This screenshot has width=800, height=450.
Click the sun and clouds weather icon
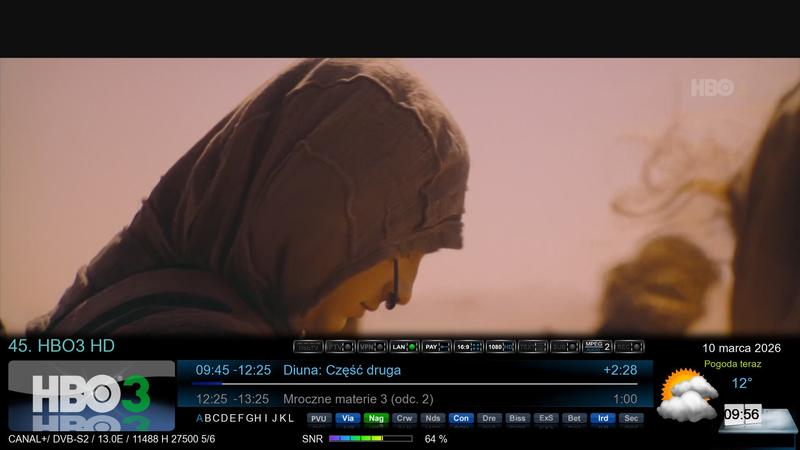[687, 395]
